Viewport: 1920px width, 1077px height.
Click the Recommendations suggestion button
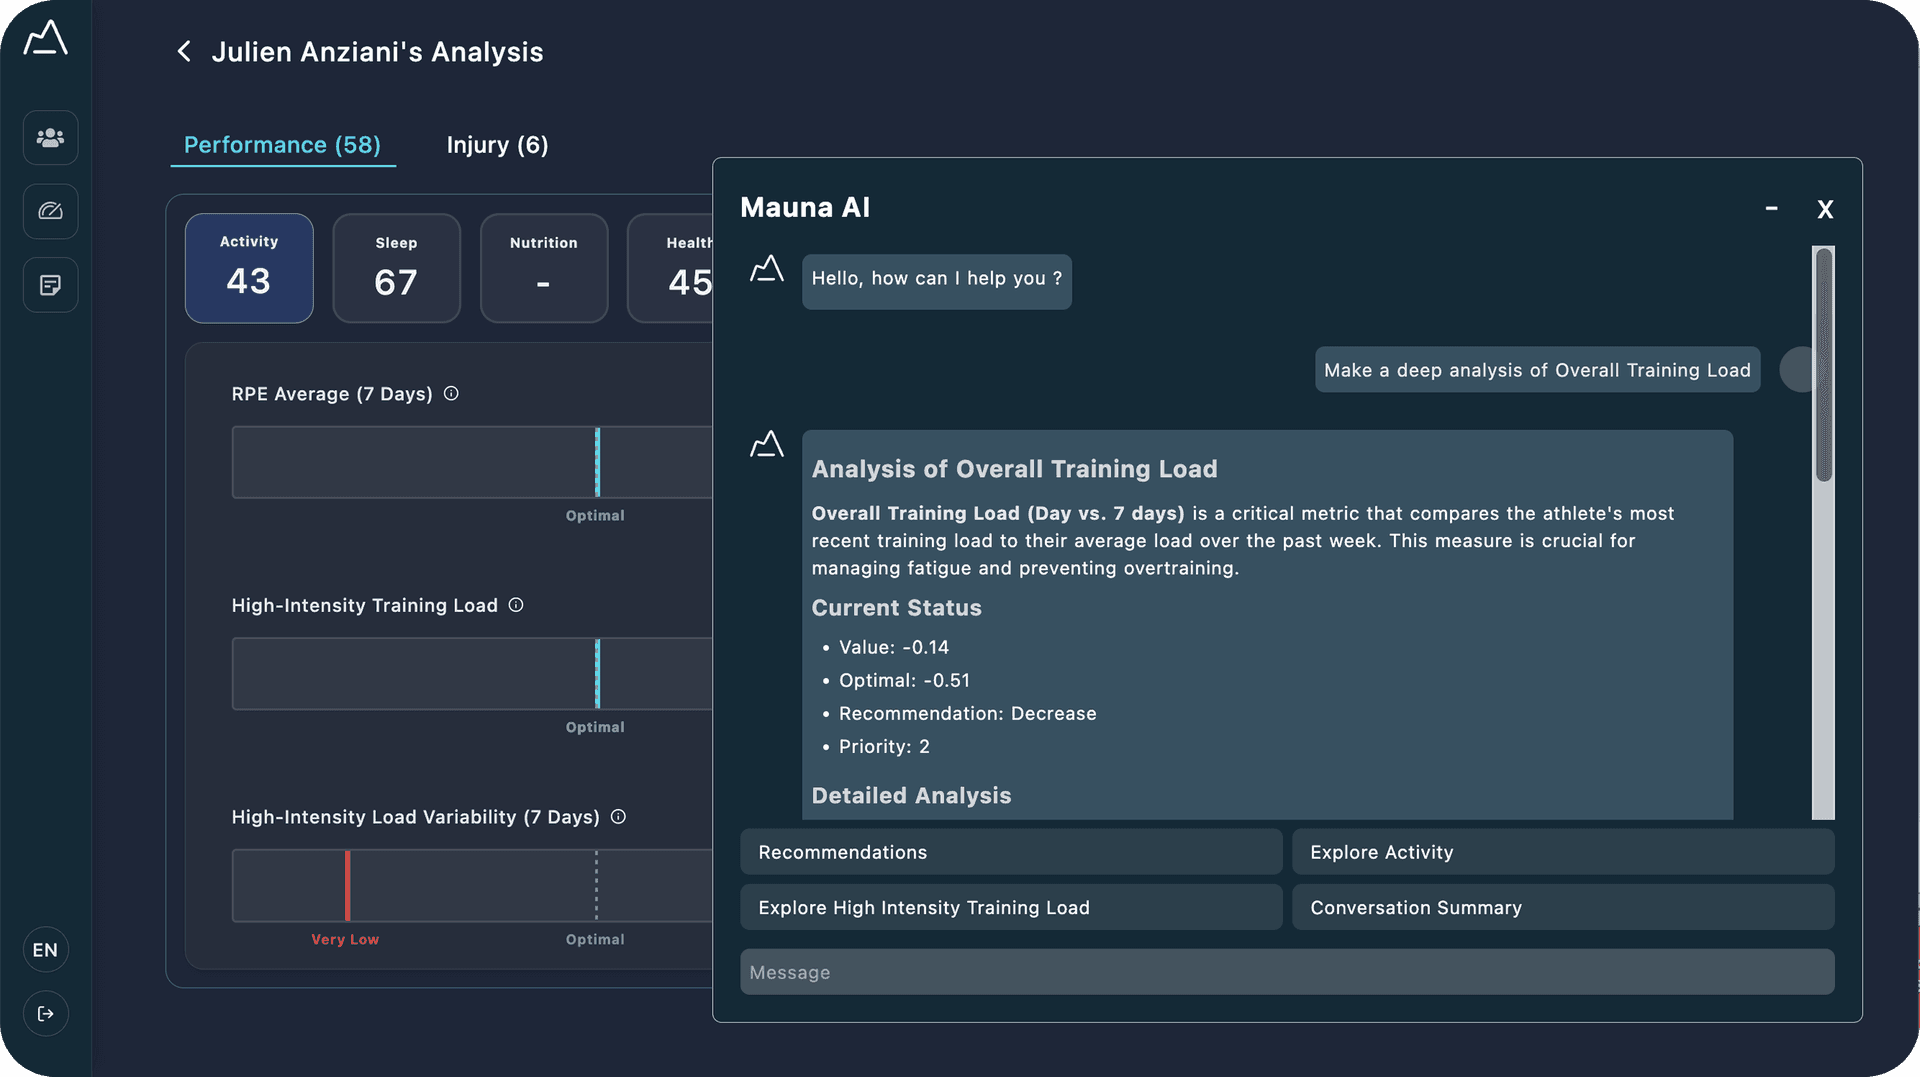click(x=1011, y=852)
